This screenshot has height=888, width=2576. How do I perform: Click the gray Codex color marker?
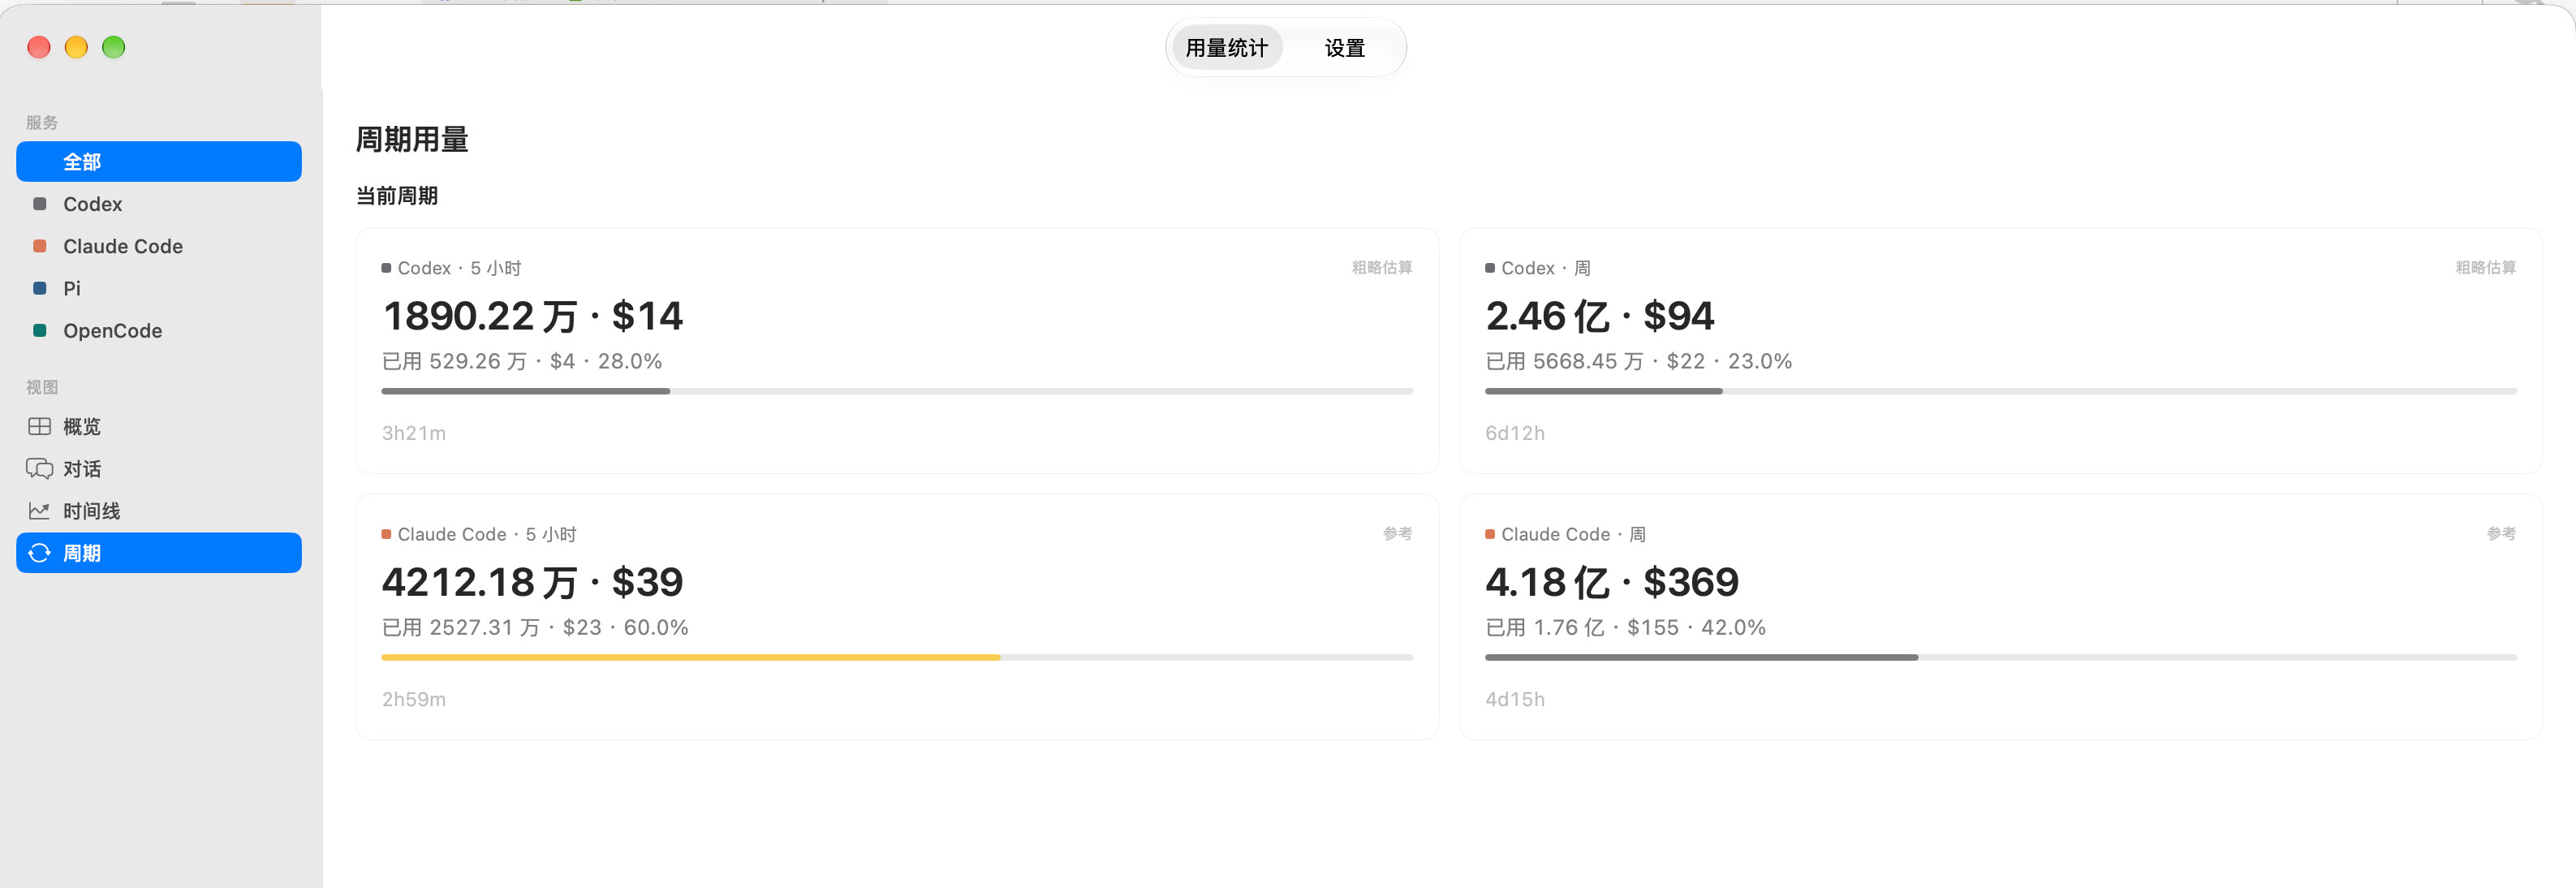coord(40,204)
